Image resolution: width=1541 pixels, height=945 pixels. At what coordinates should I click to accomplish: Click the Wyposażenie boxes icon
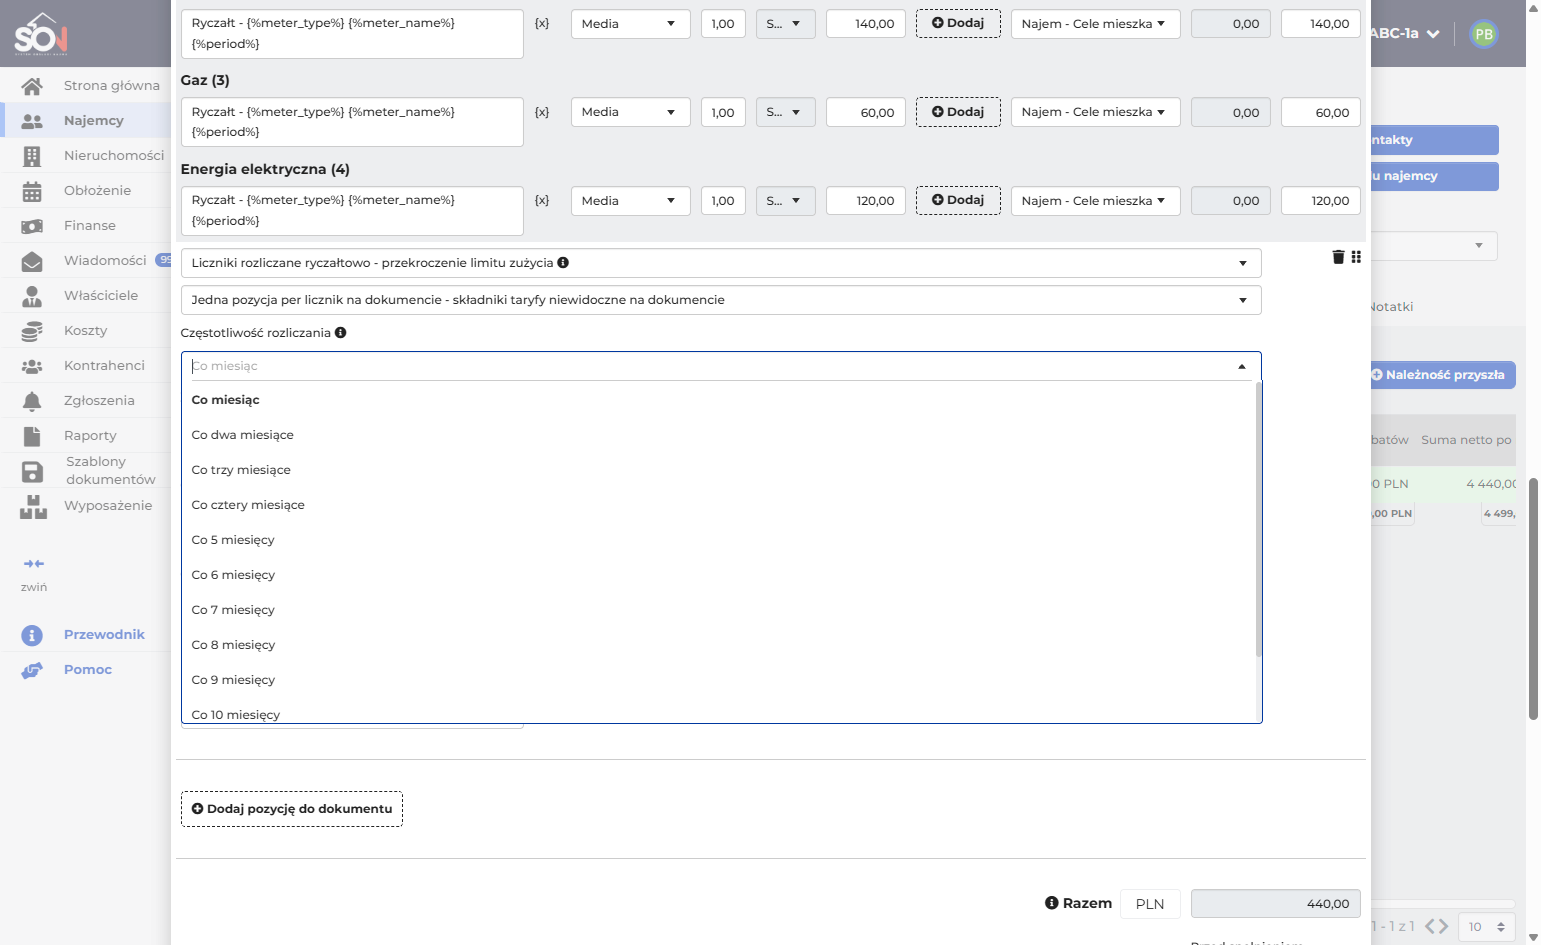point(33,507)
